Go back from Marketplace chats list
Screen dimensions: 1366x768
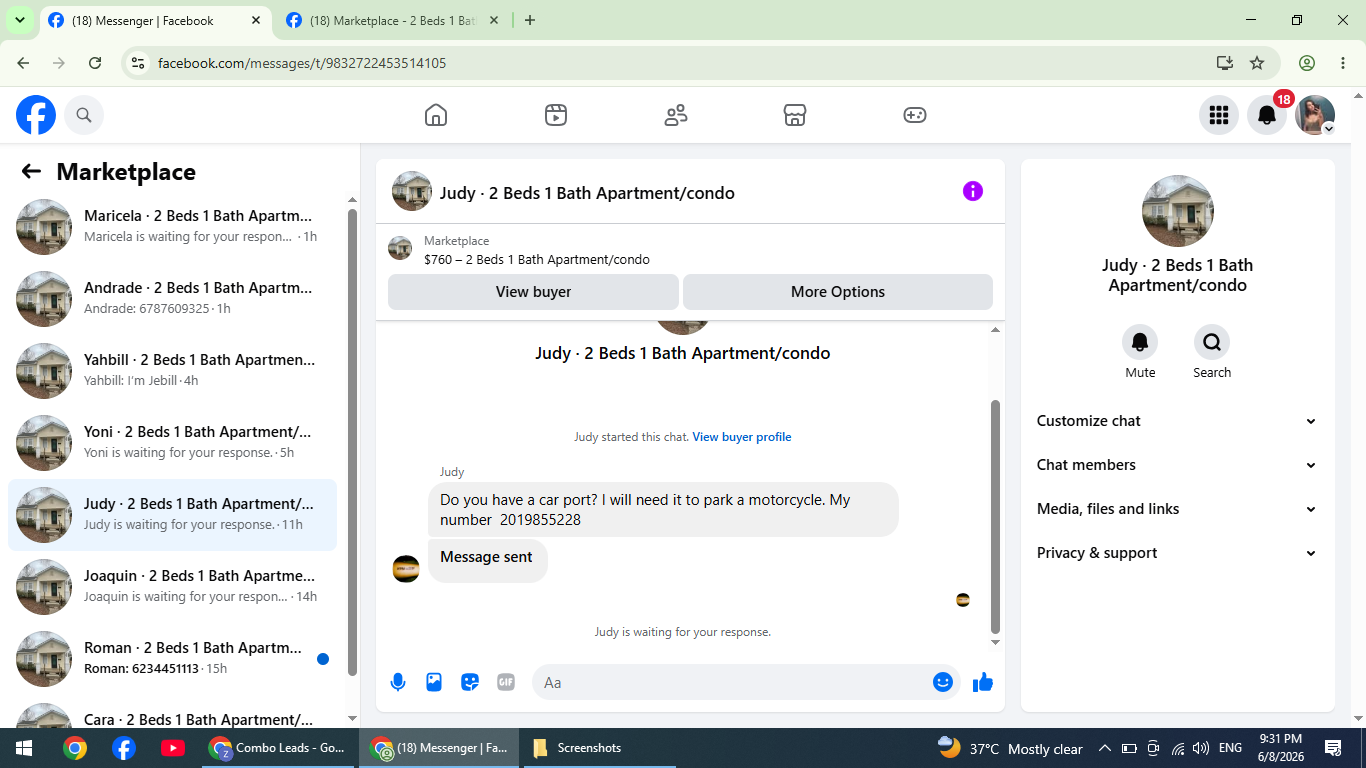coord(31,171)
